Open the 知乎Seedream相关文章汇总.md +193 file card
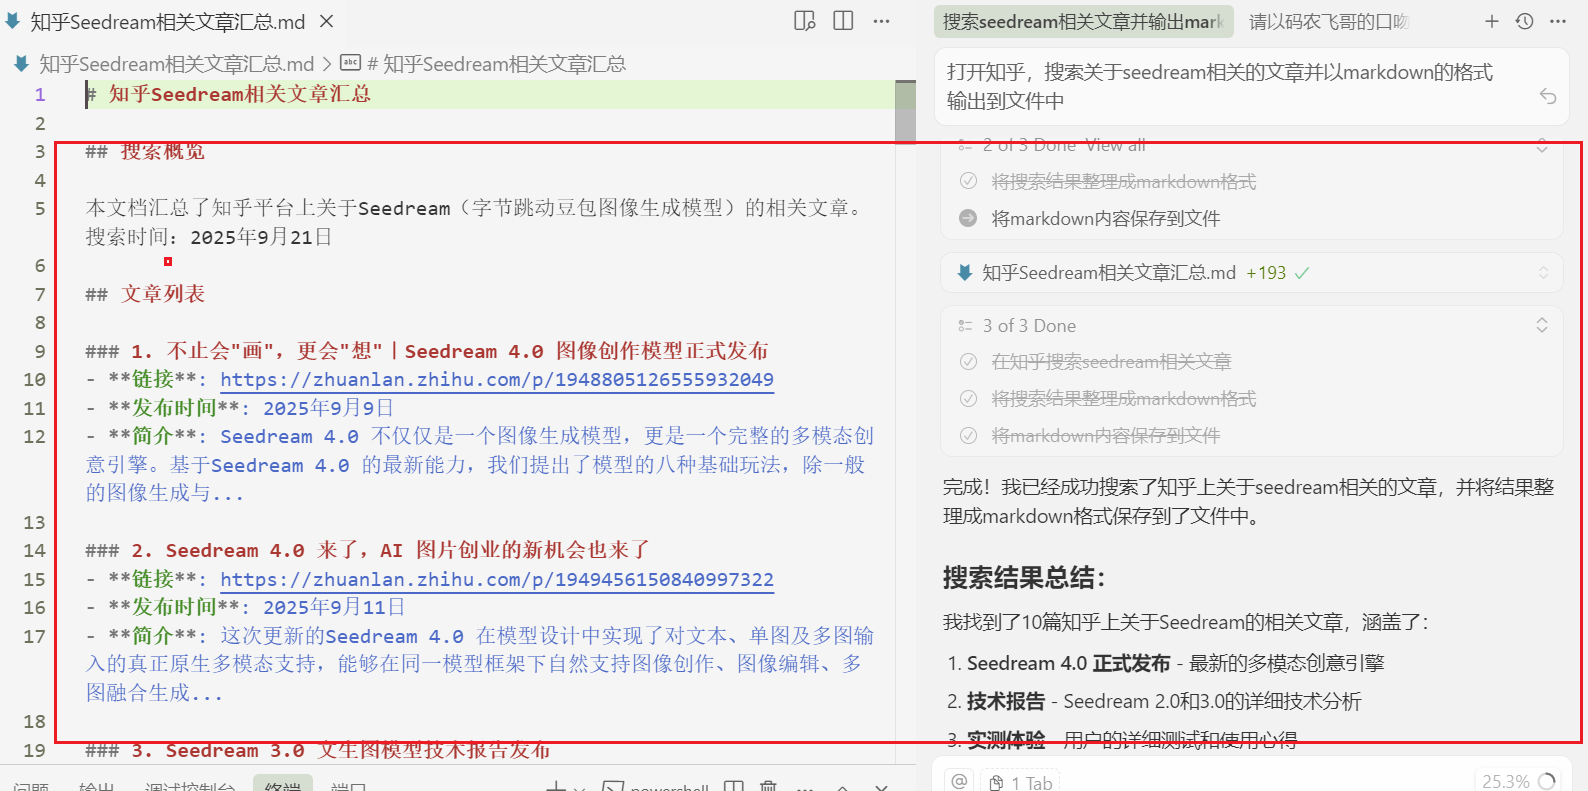Screen dimensions: 1588x791 pyautogui.click(x=1252, y=272)
